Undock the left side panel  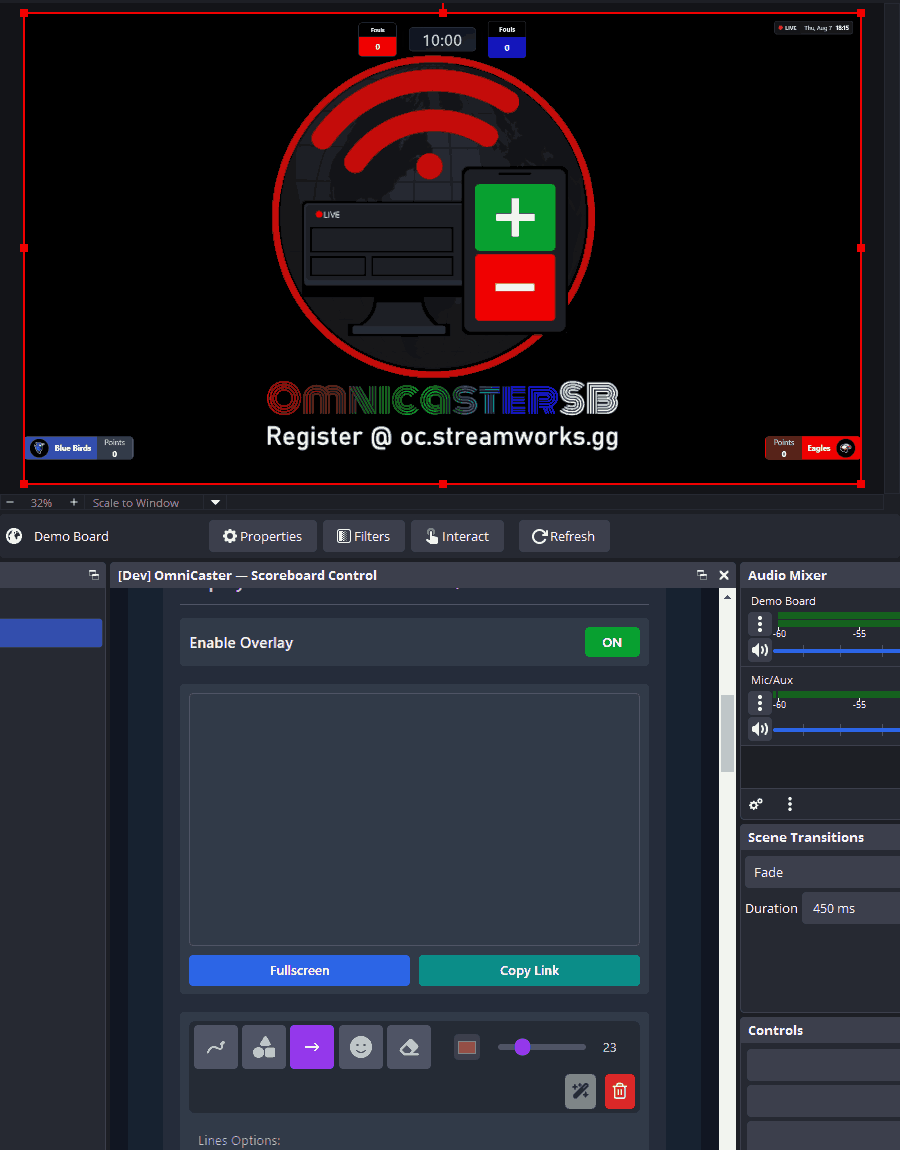[94, 575]
